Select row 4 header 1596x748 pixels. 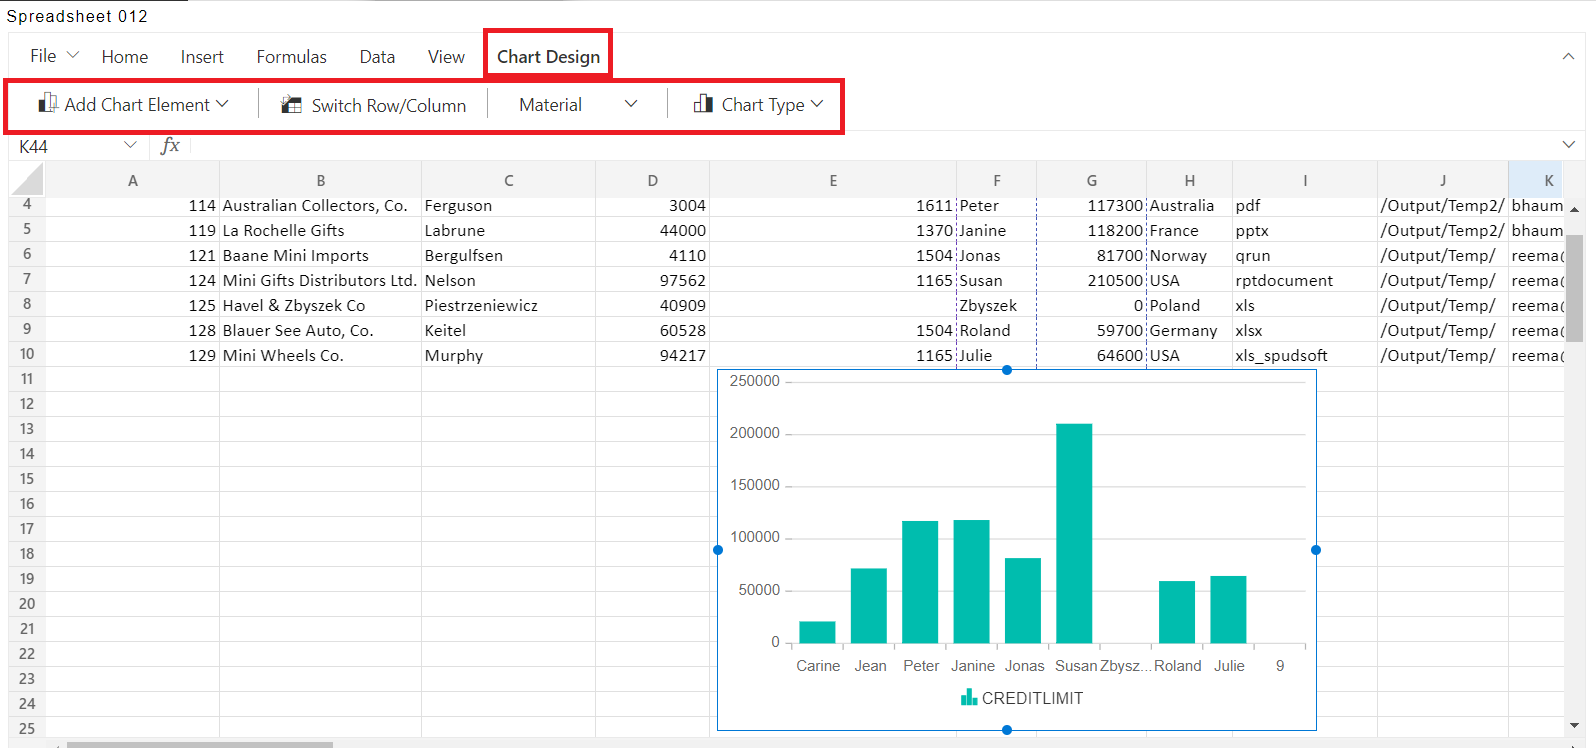click(27, 204)
